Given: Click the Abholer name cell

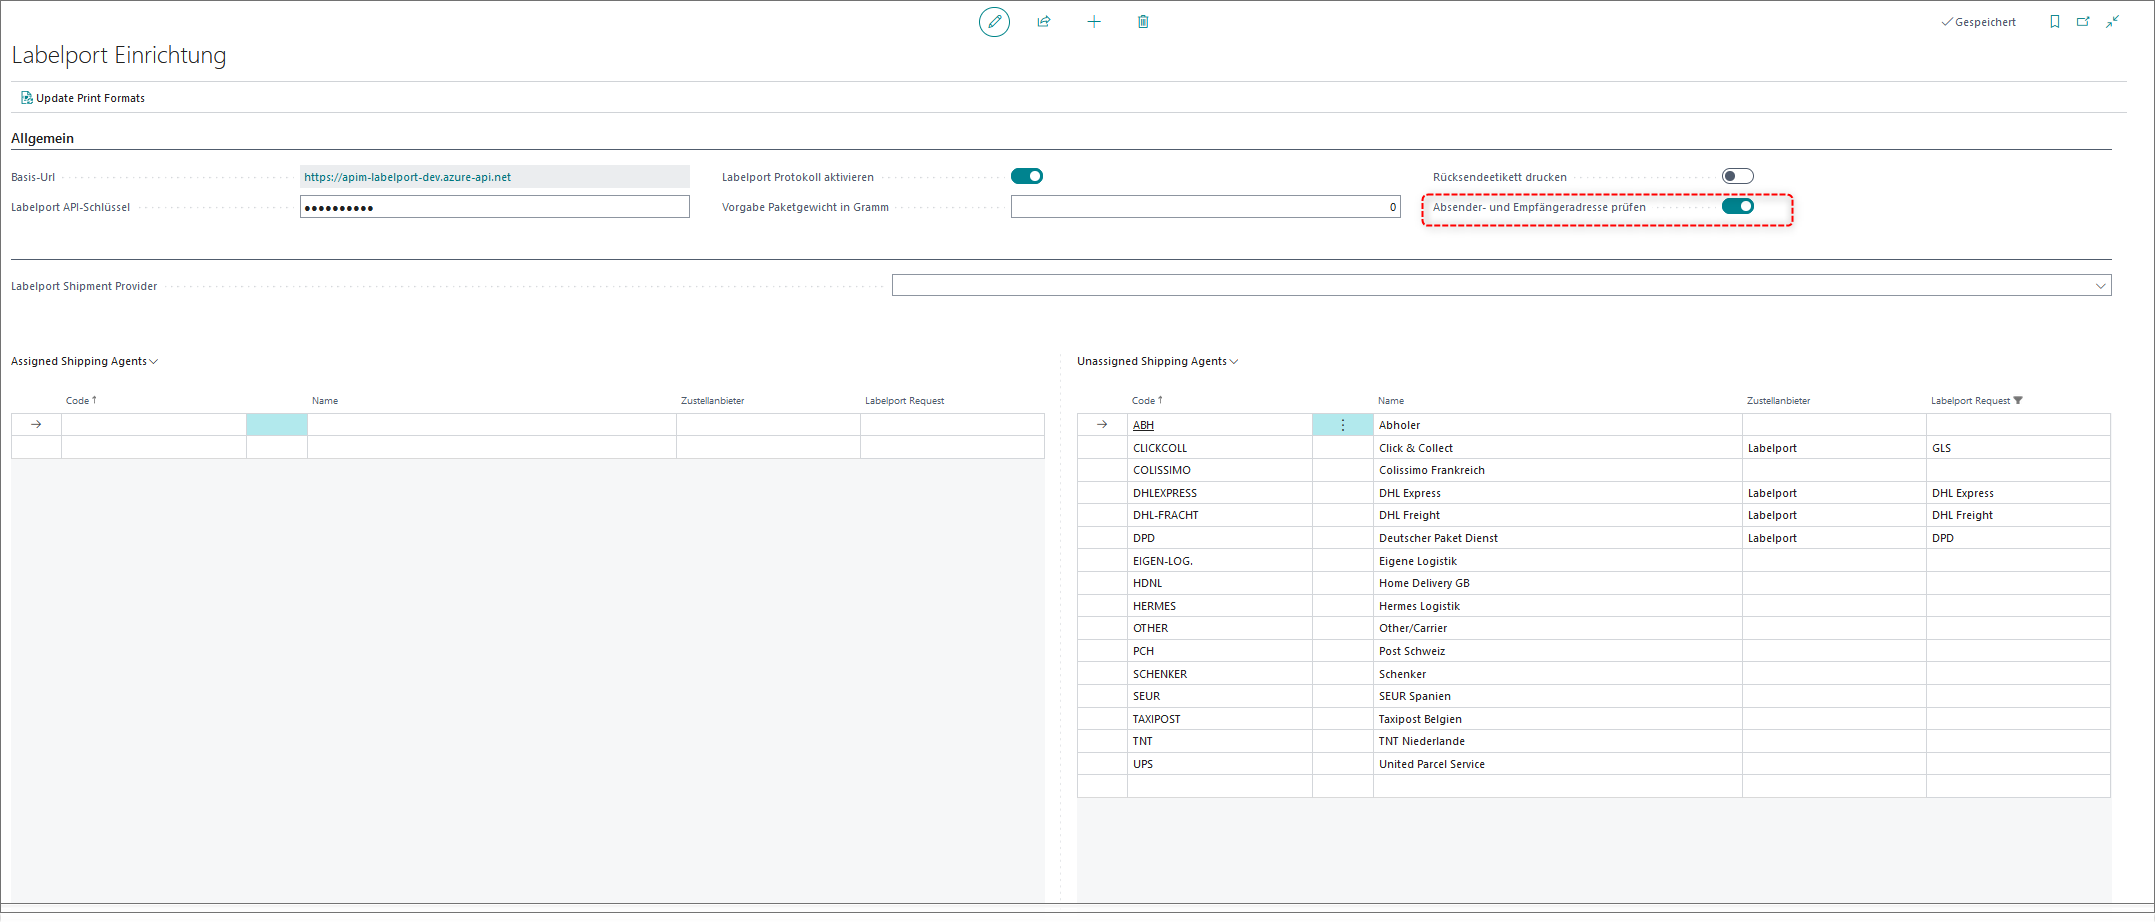Looking at the screenshot, I should click(x=1558, y=426).
